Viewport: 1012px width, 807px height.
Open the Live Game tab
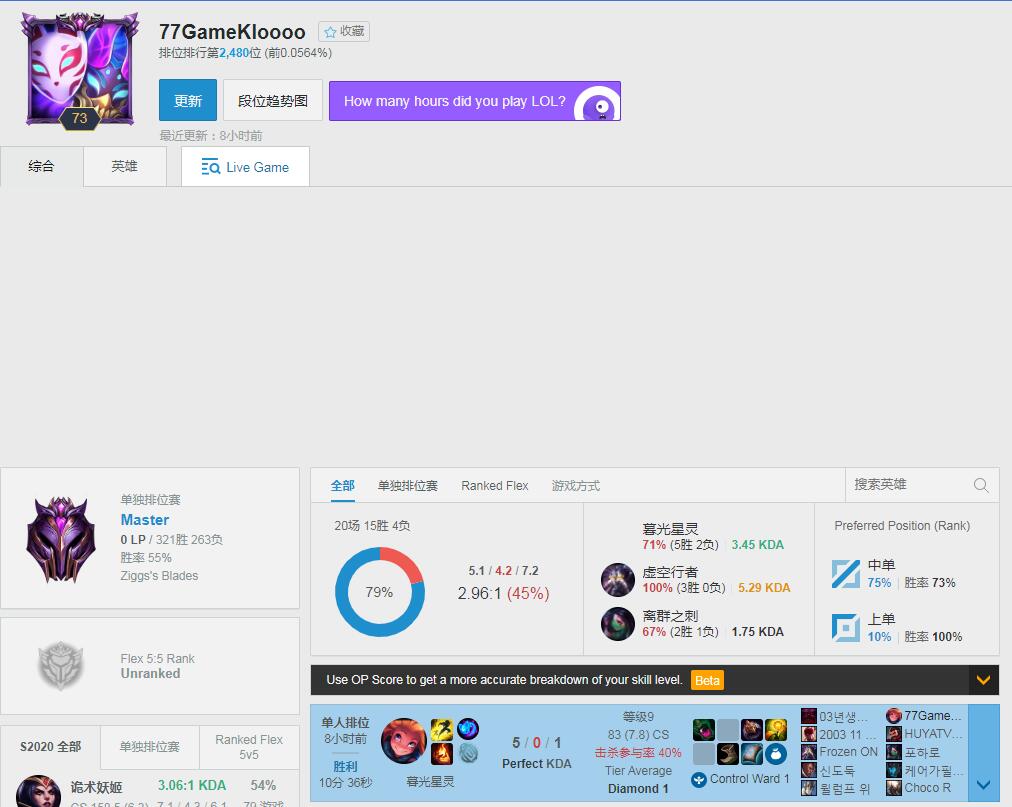coord(245,167)
